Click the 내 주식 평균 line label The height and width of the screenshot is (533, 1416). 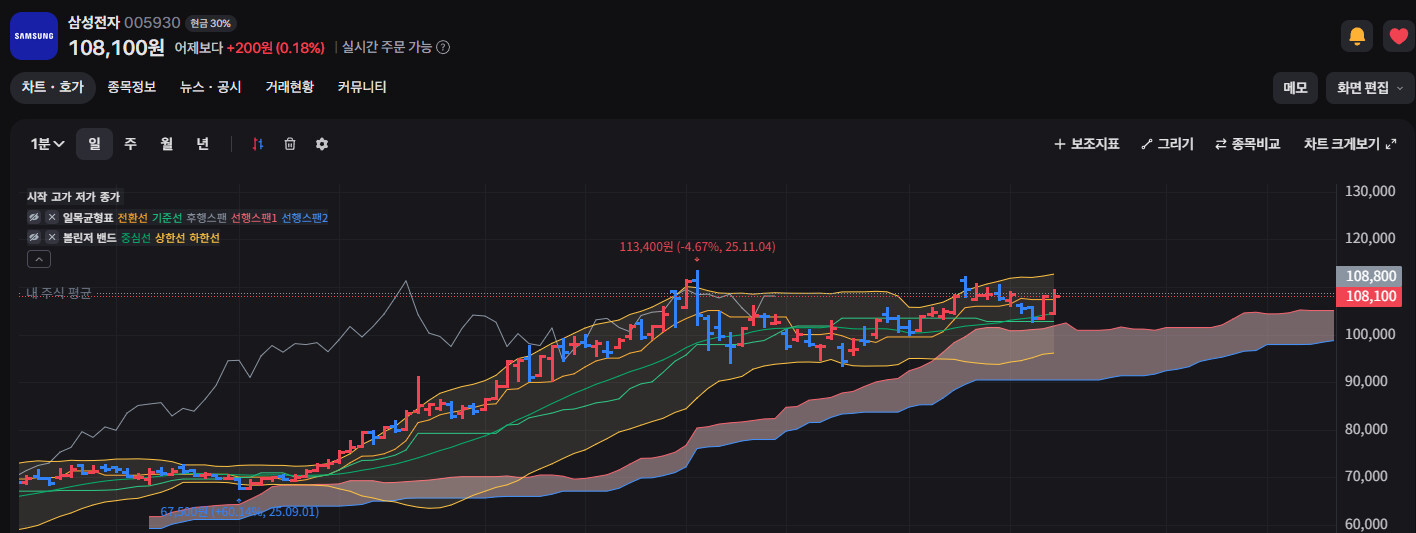59,292
